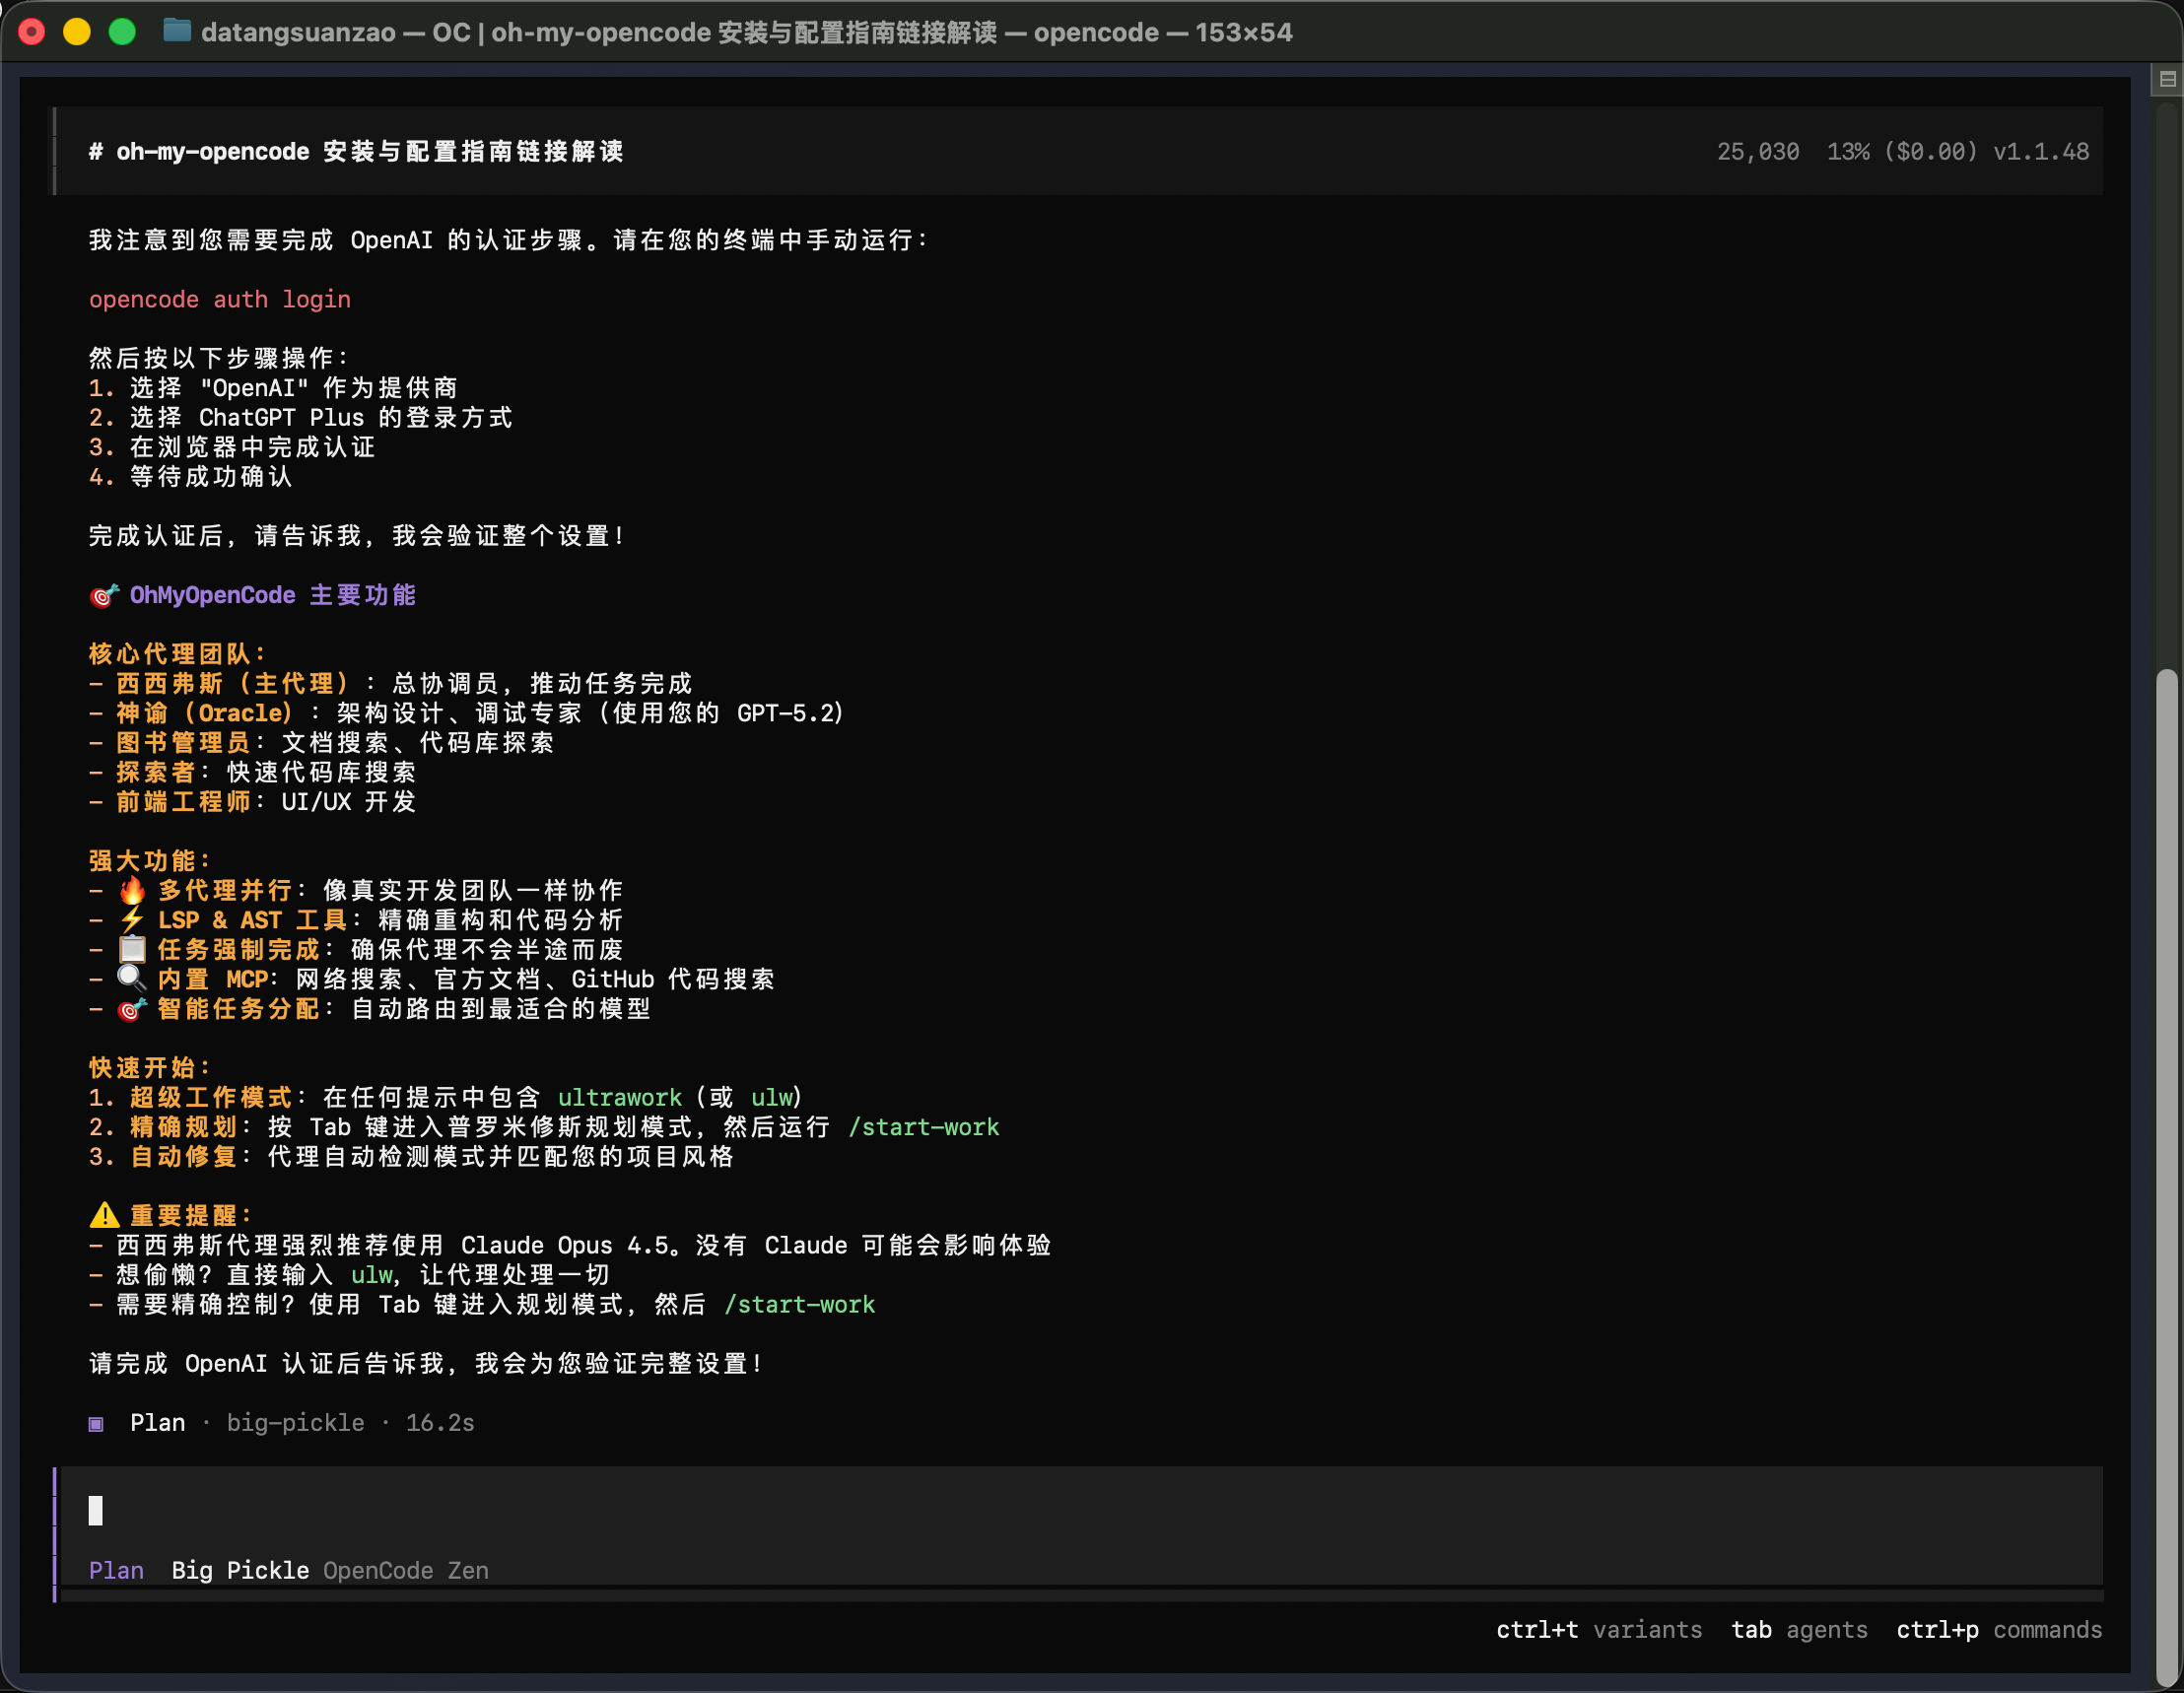
Task: Click the folder icon in title bar
Action: [x=177, y=32]
